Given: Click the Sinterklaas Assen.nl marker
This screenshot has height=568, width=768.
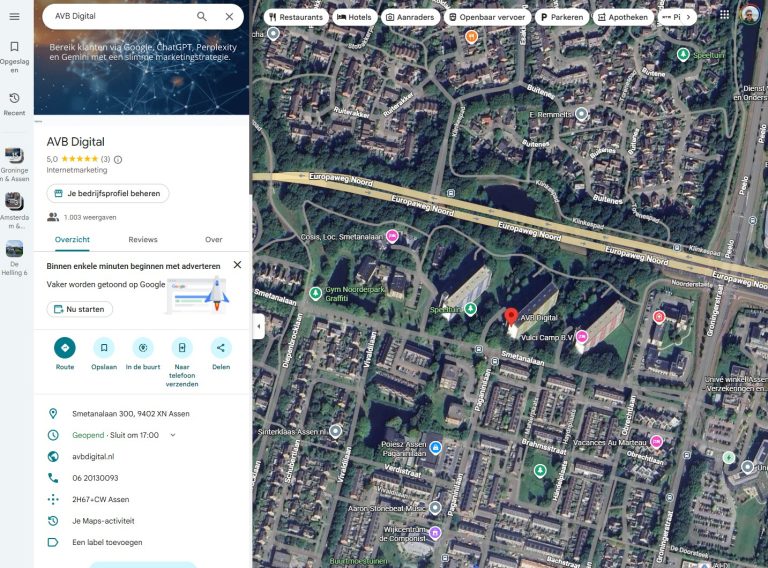Looking at the screenshot, I should pos(336,431).
